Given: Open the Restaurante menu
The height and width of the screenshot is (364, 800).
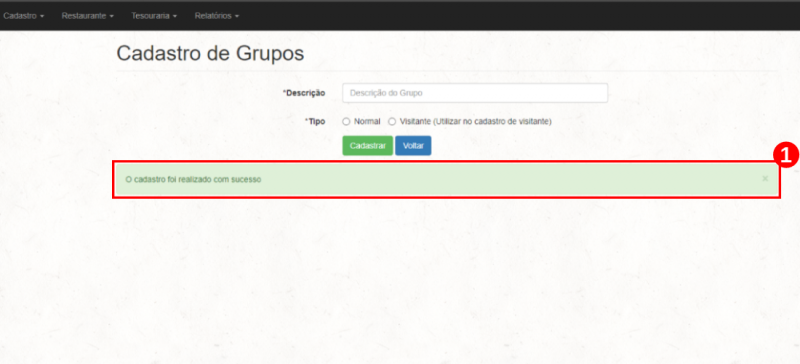Looking at the screenshot, I should (x=87, y=16).
